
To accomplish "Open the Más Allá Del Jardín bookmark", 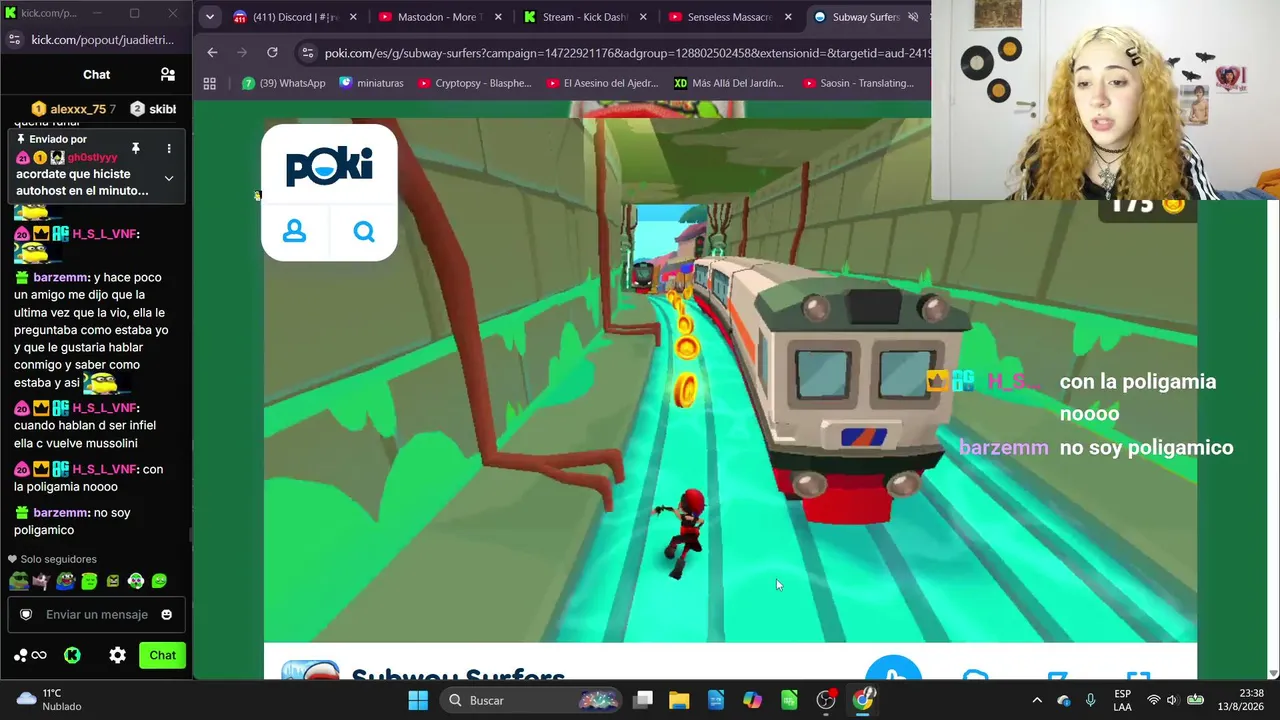I will [727, 83].
